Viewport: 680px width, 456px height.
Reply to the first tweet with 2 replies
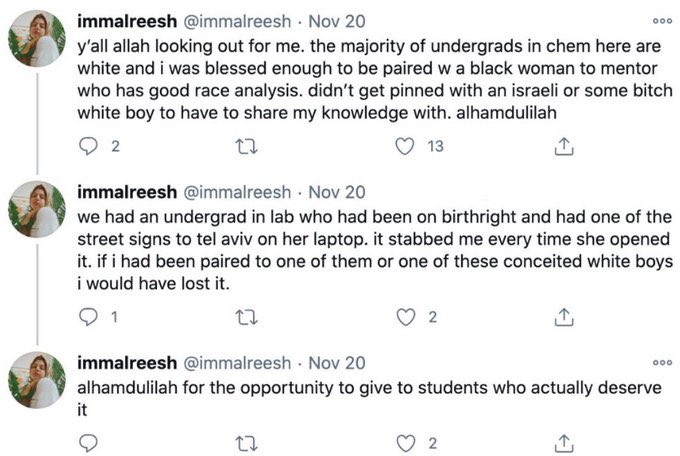[88, 148]
